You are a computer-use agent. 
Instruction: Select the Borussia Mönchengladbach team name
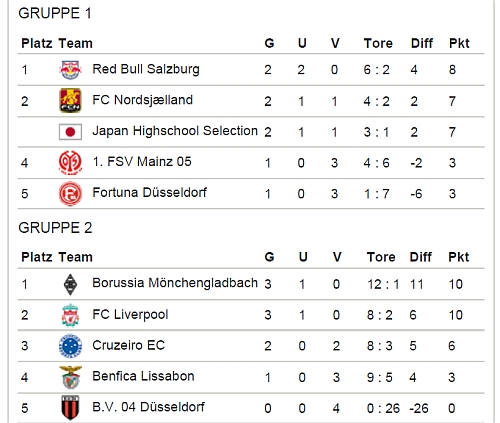click(175, 283)
